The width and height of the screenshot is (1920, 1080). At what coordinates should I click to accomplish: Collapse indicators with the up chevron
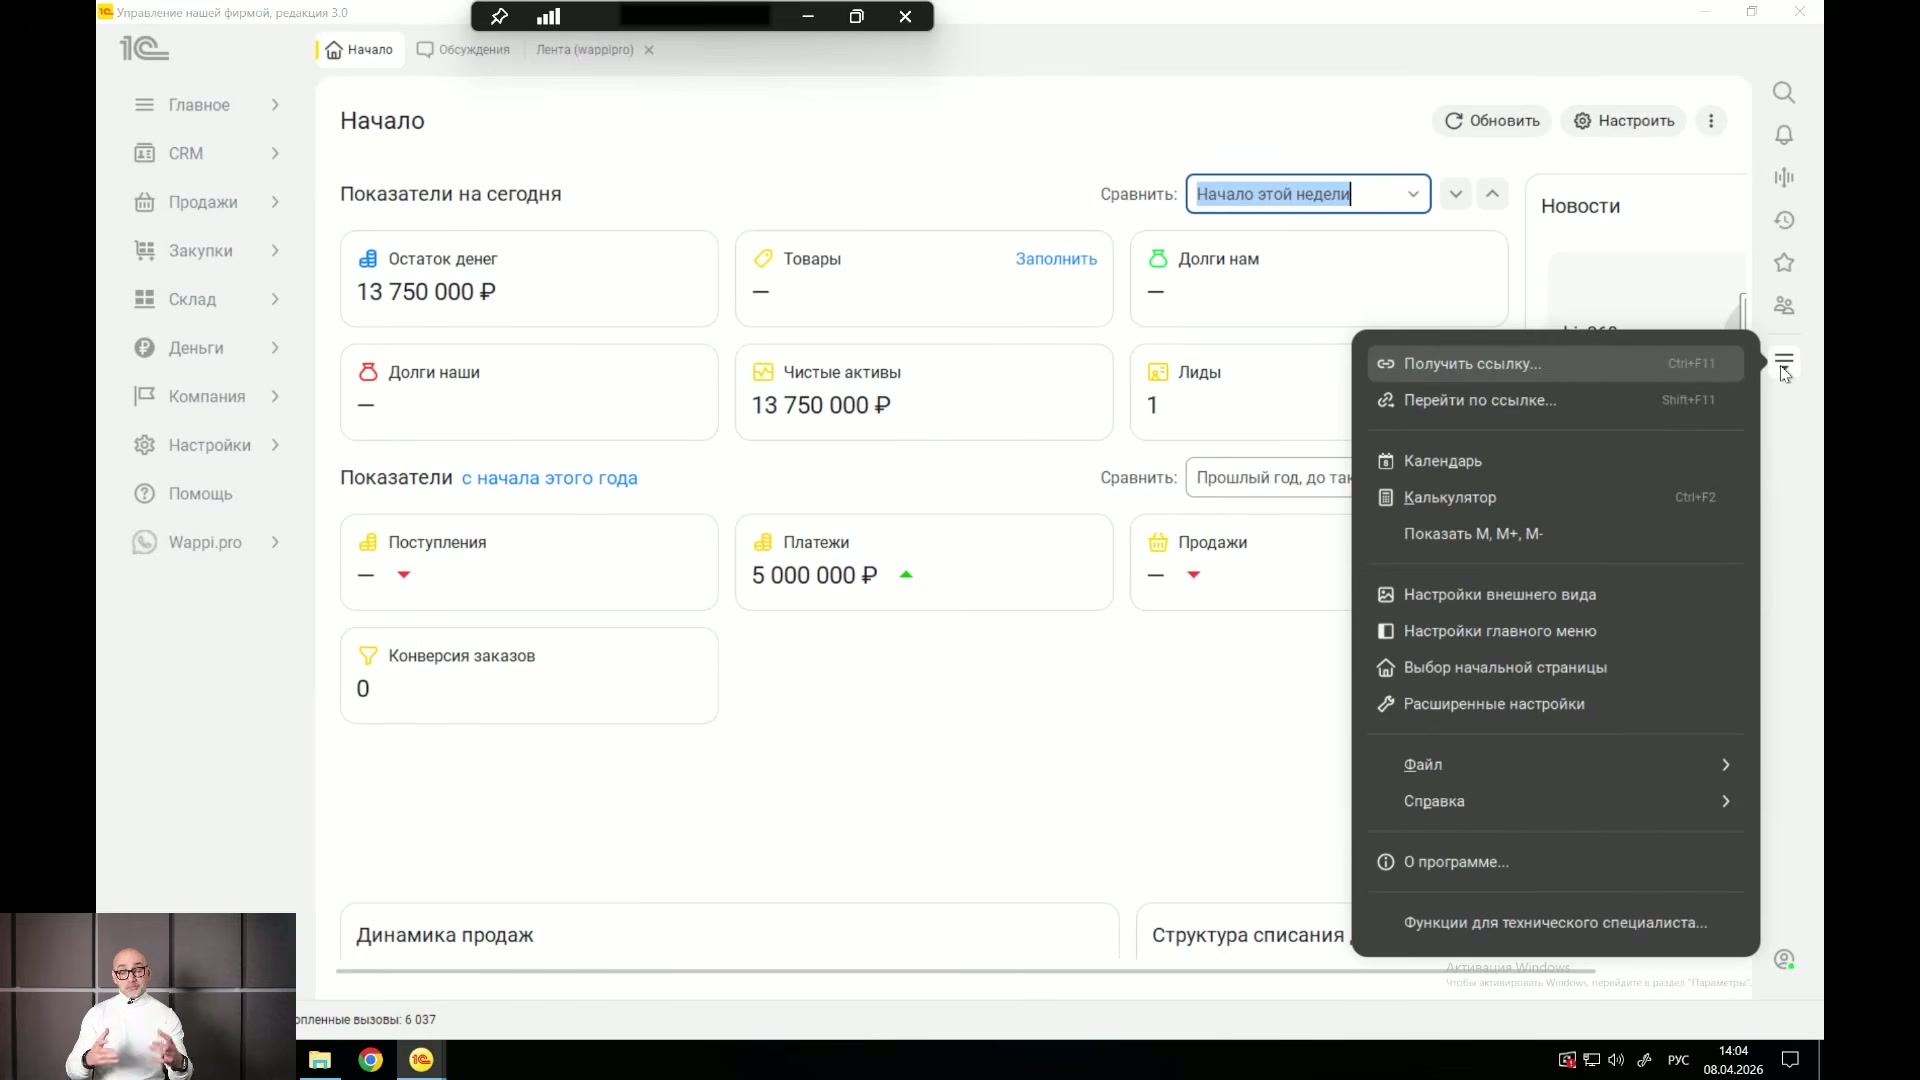click(1492, 194)
